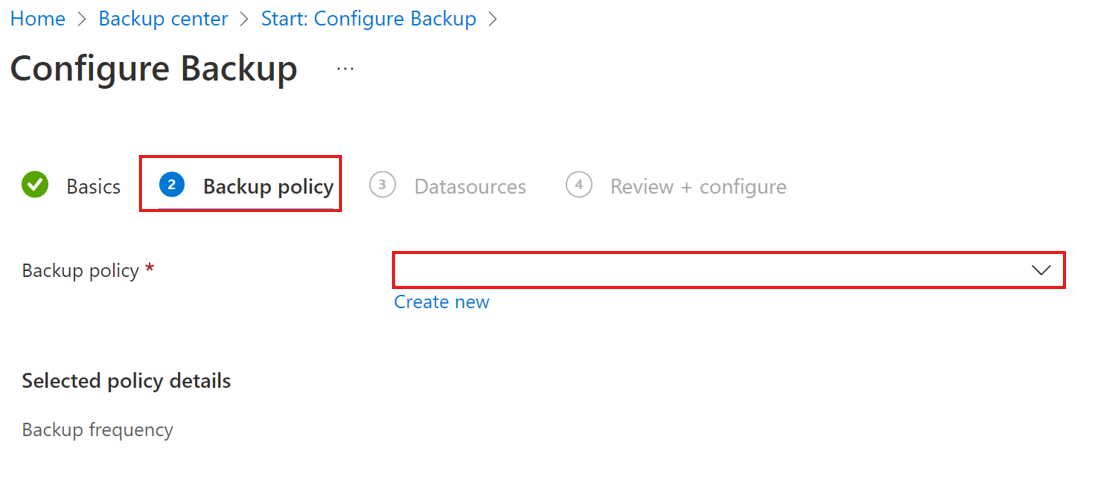Expand the Backup policy dropdown arrow
This screenshot has height=480, width=1116.
1040,270
